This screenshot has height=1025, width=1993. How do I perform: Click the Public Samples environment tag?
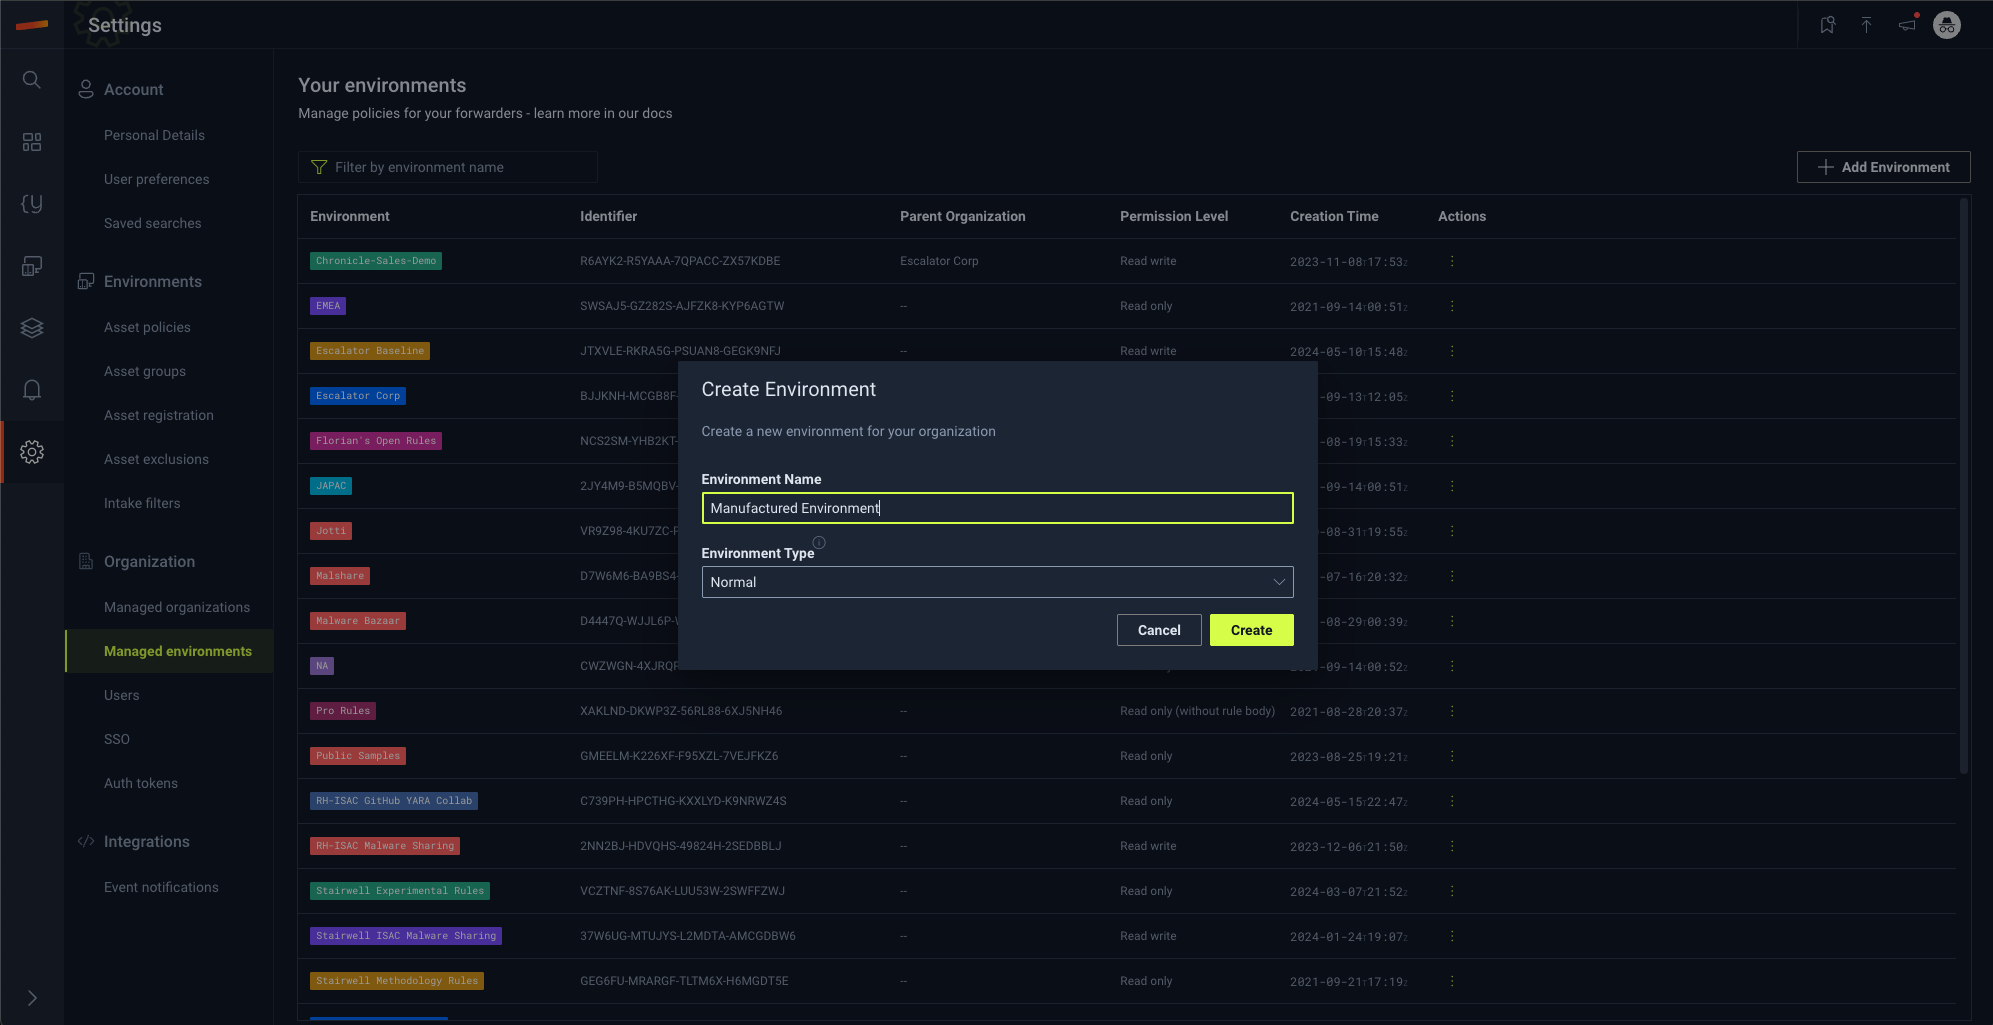pyautogui.click(x=358, y=756)
